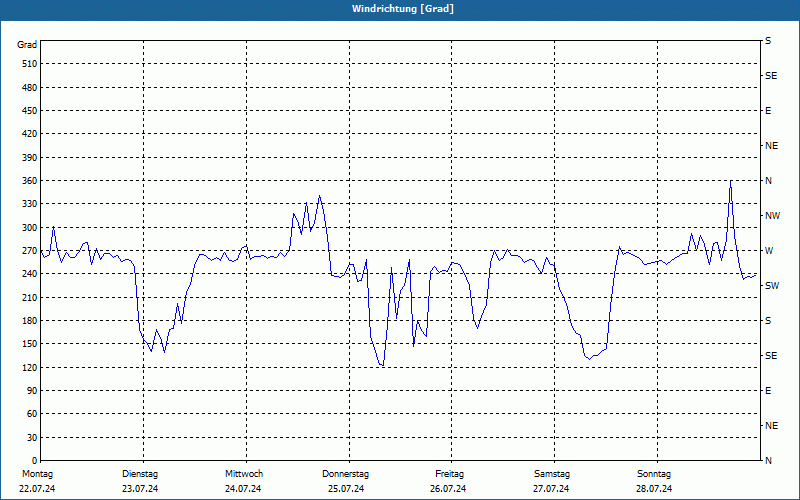The width and height of the screenshot is (800, 500).
Task: Click the 360 degree axis label
Action: pos(30,181)
